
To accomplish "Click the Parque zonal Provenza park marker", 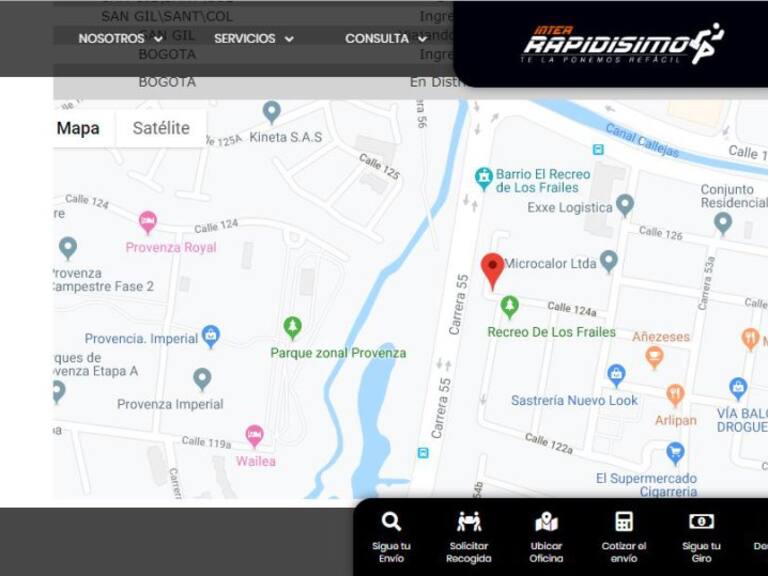I will pos(292,327).
